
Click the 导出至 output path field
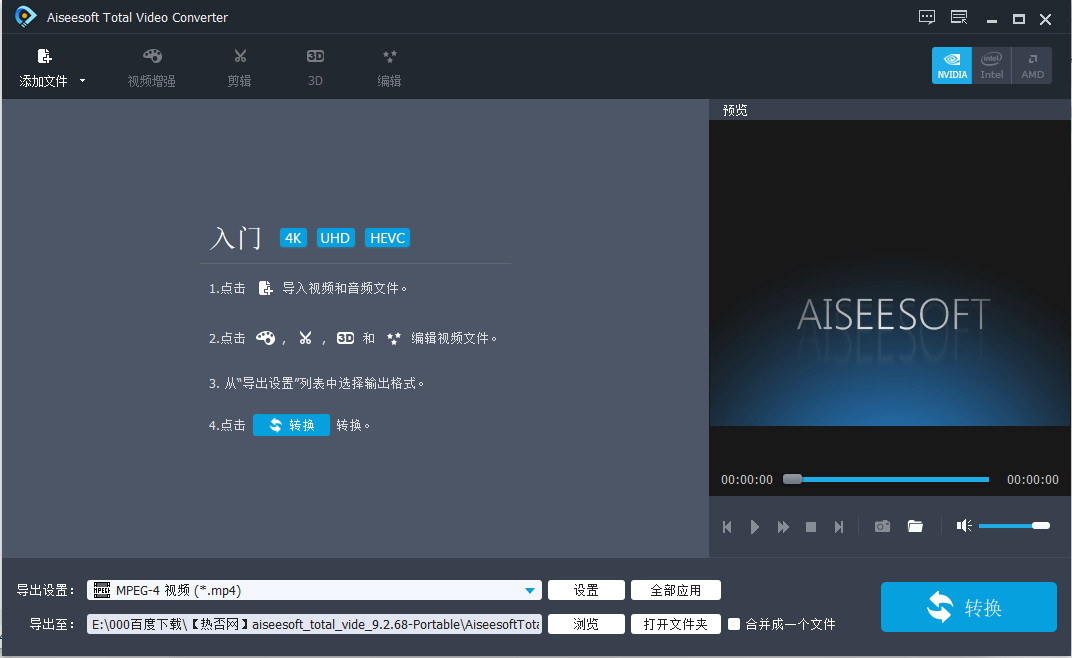pyautogui.click(x=314, y=624)
